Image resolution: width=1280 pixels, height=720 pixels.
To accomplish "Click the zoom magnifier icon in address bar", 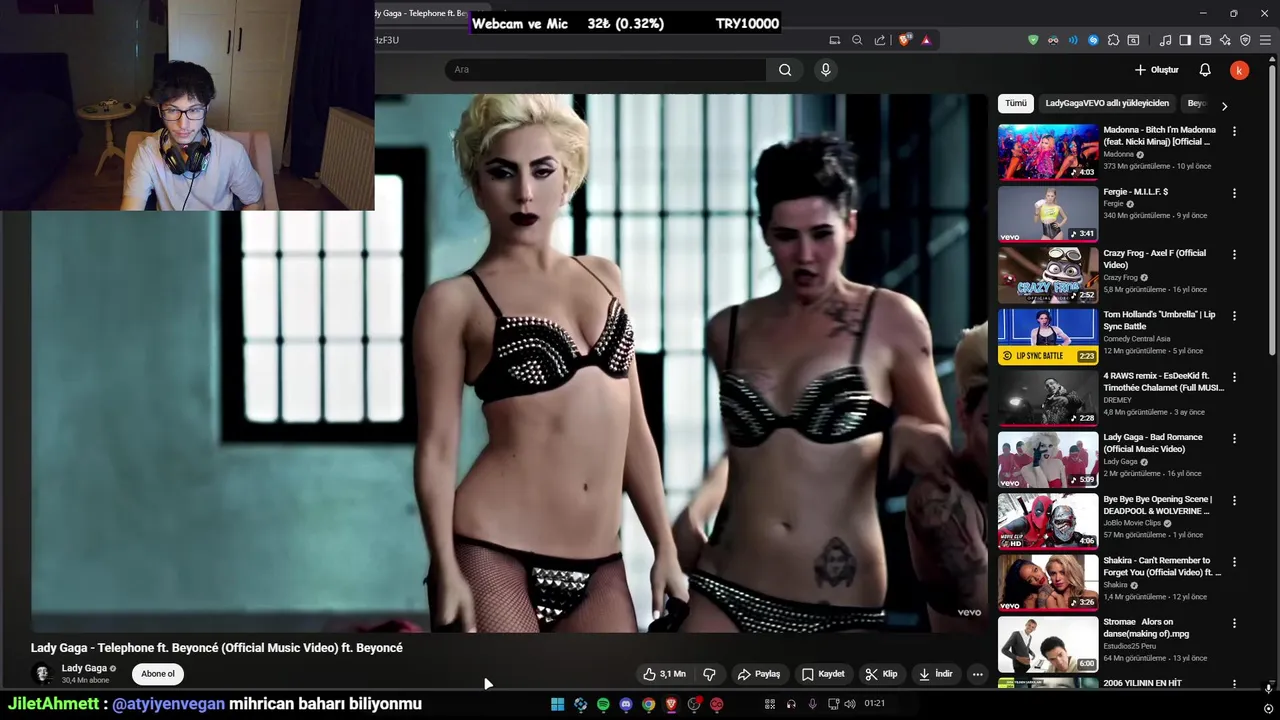I will [857, 40].
